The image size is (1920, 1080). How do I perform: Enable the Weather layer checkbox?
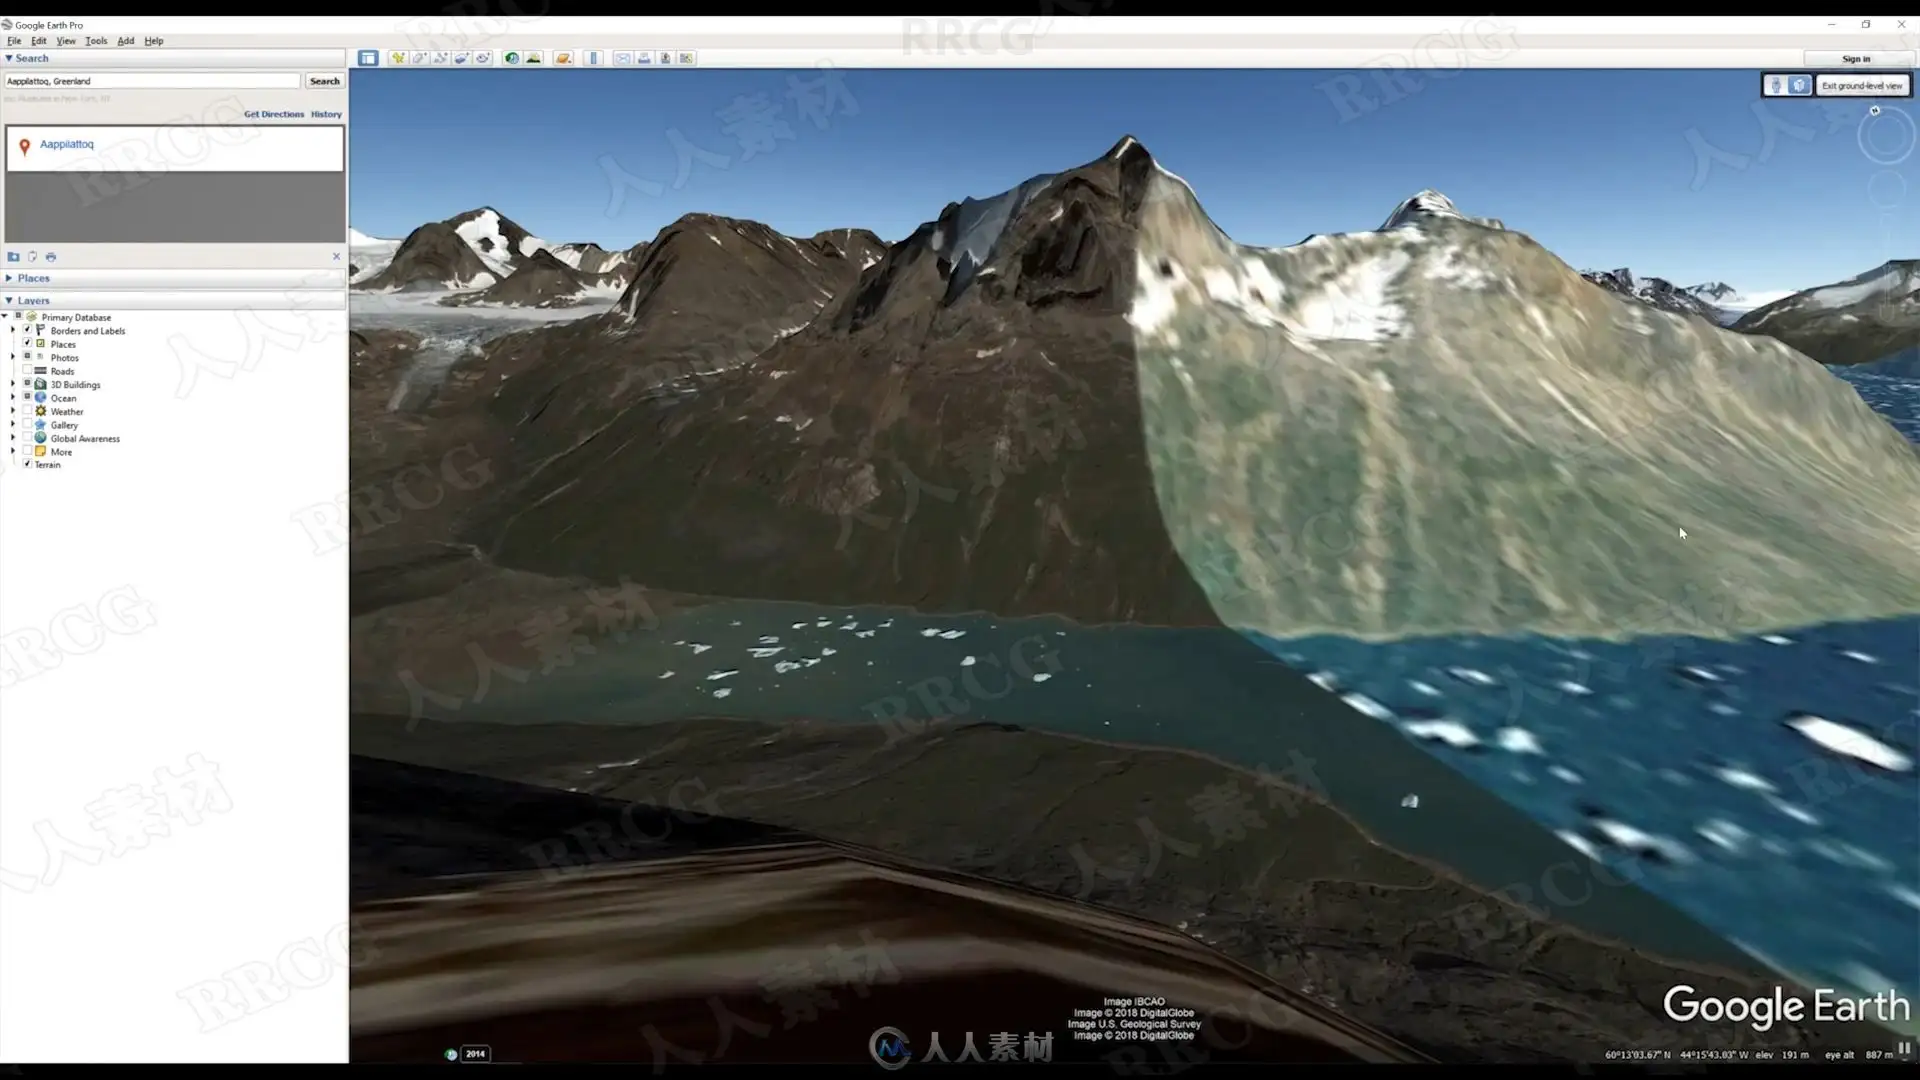click(28, 411)
